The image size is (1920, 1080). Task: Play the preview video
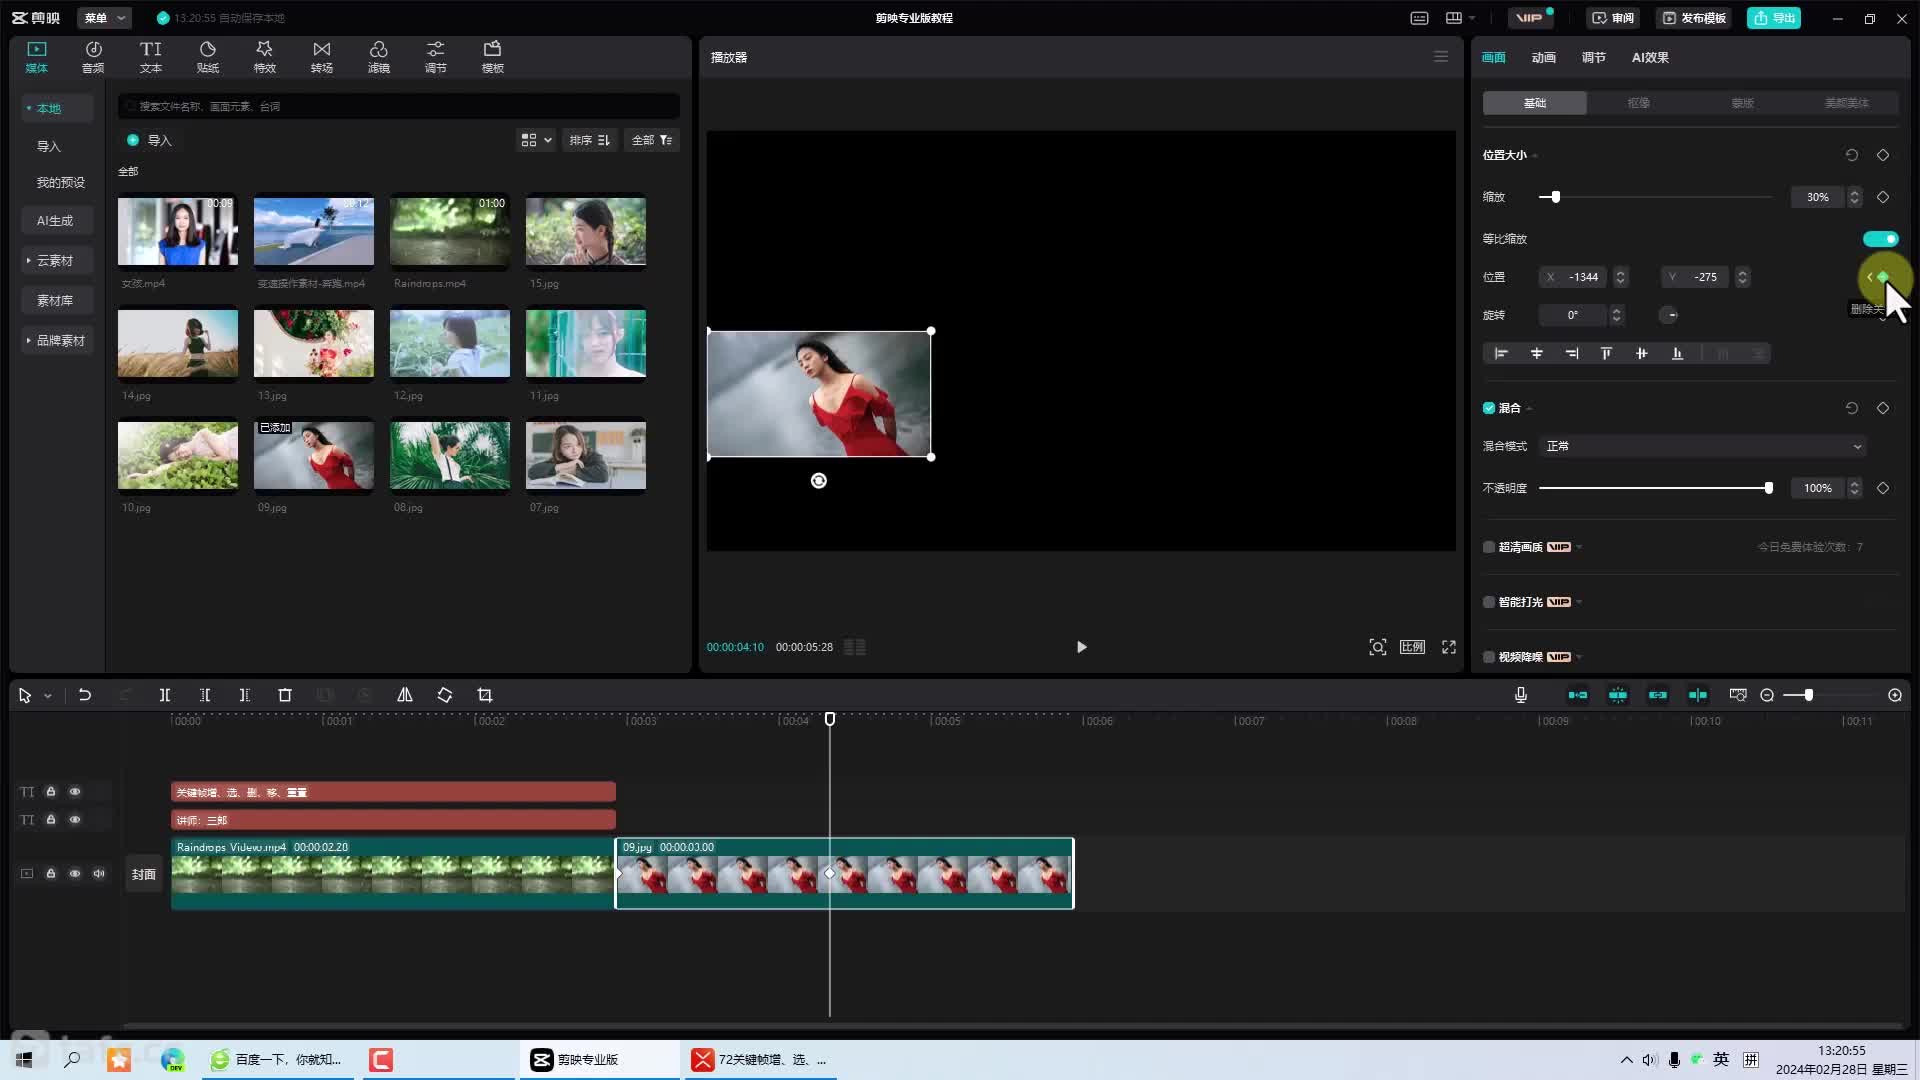1081,647
